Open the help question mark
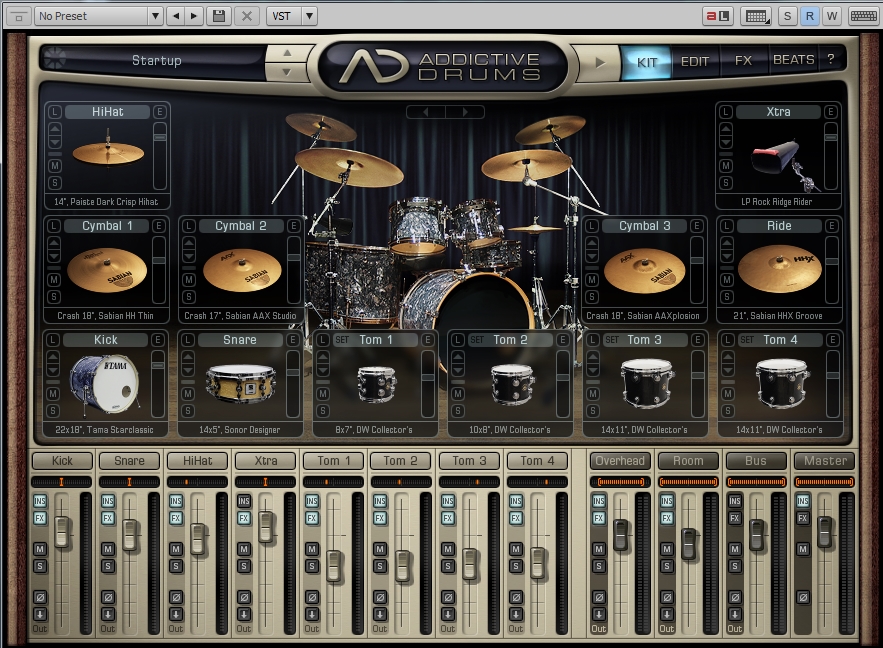 831,59
